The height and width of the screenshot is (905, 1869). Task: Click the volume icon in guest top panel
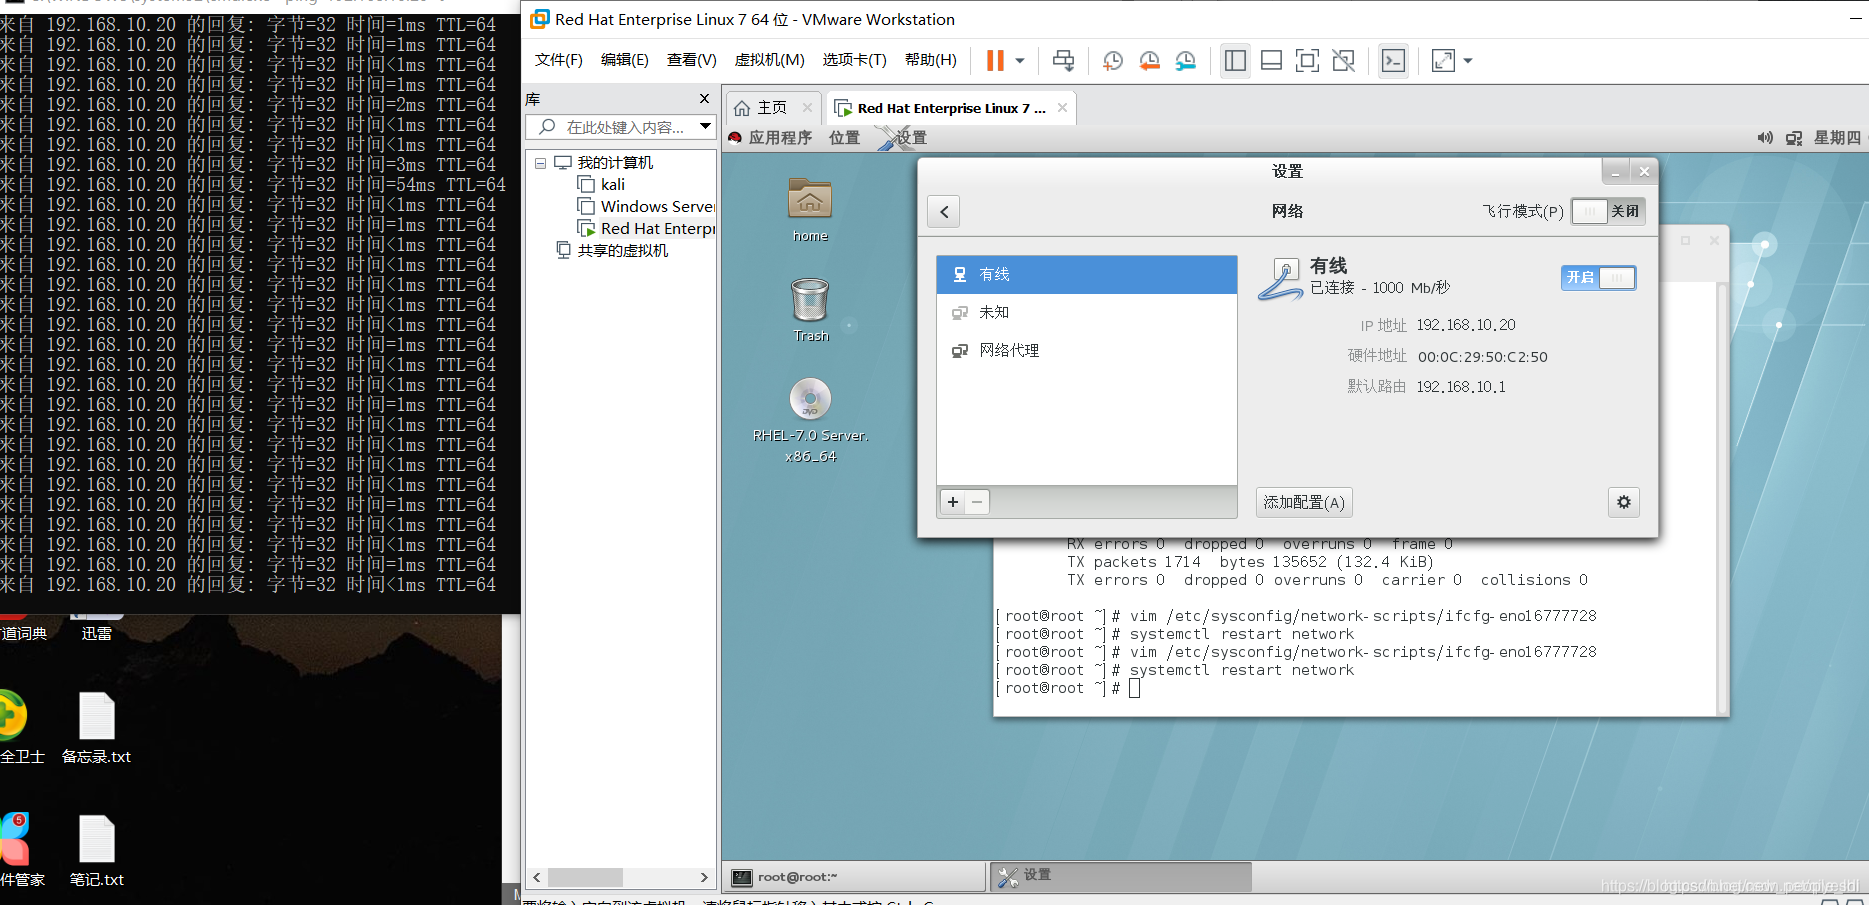[x=1765, y=138]
